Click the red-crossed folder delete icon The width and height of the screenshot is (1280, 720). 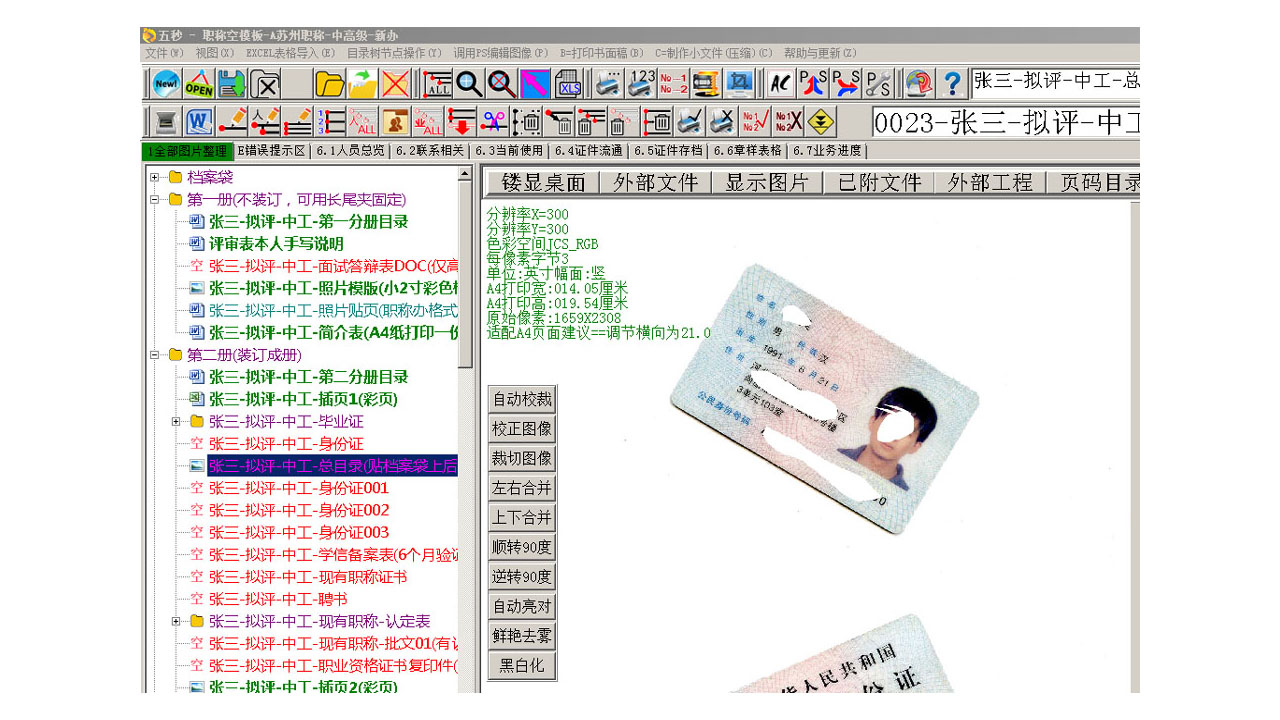pyautogui.click(x=396, y=83)
